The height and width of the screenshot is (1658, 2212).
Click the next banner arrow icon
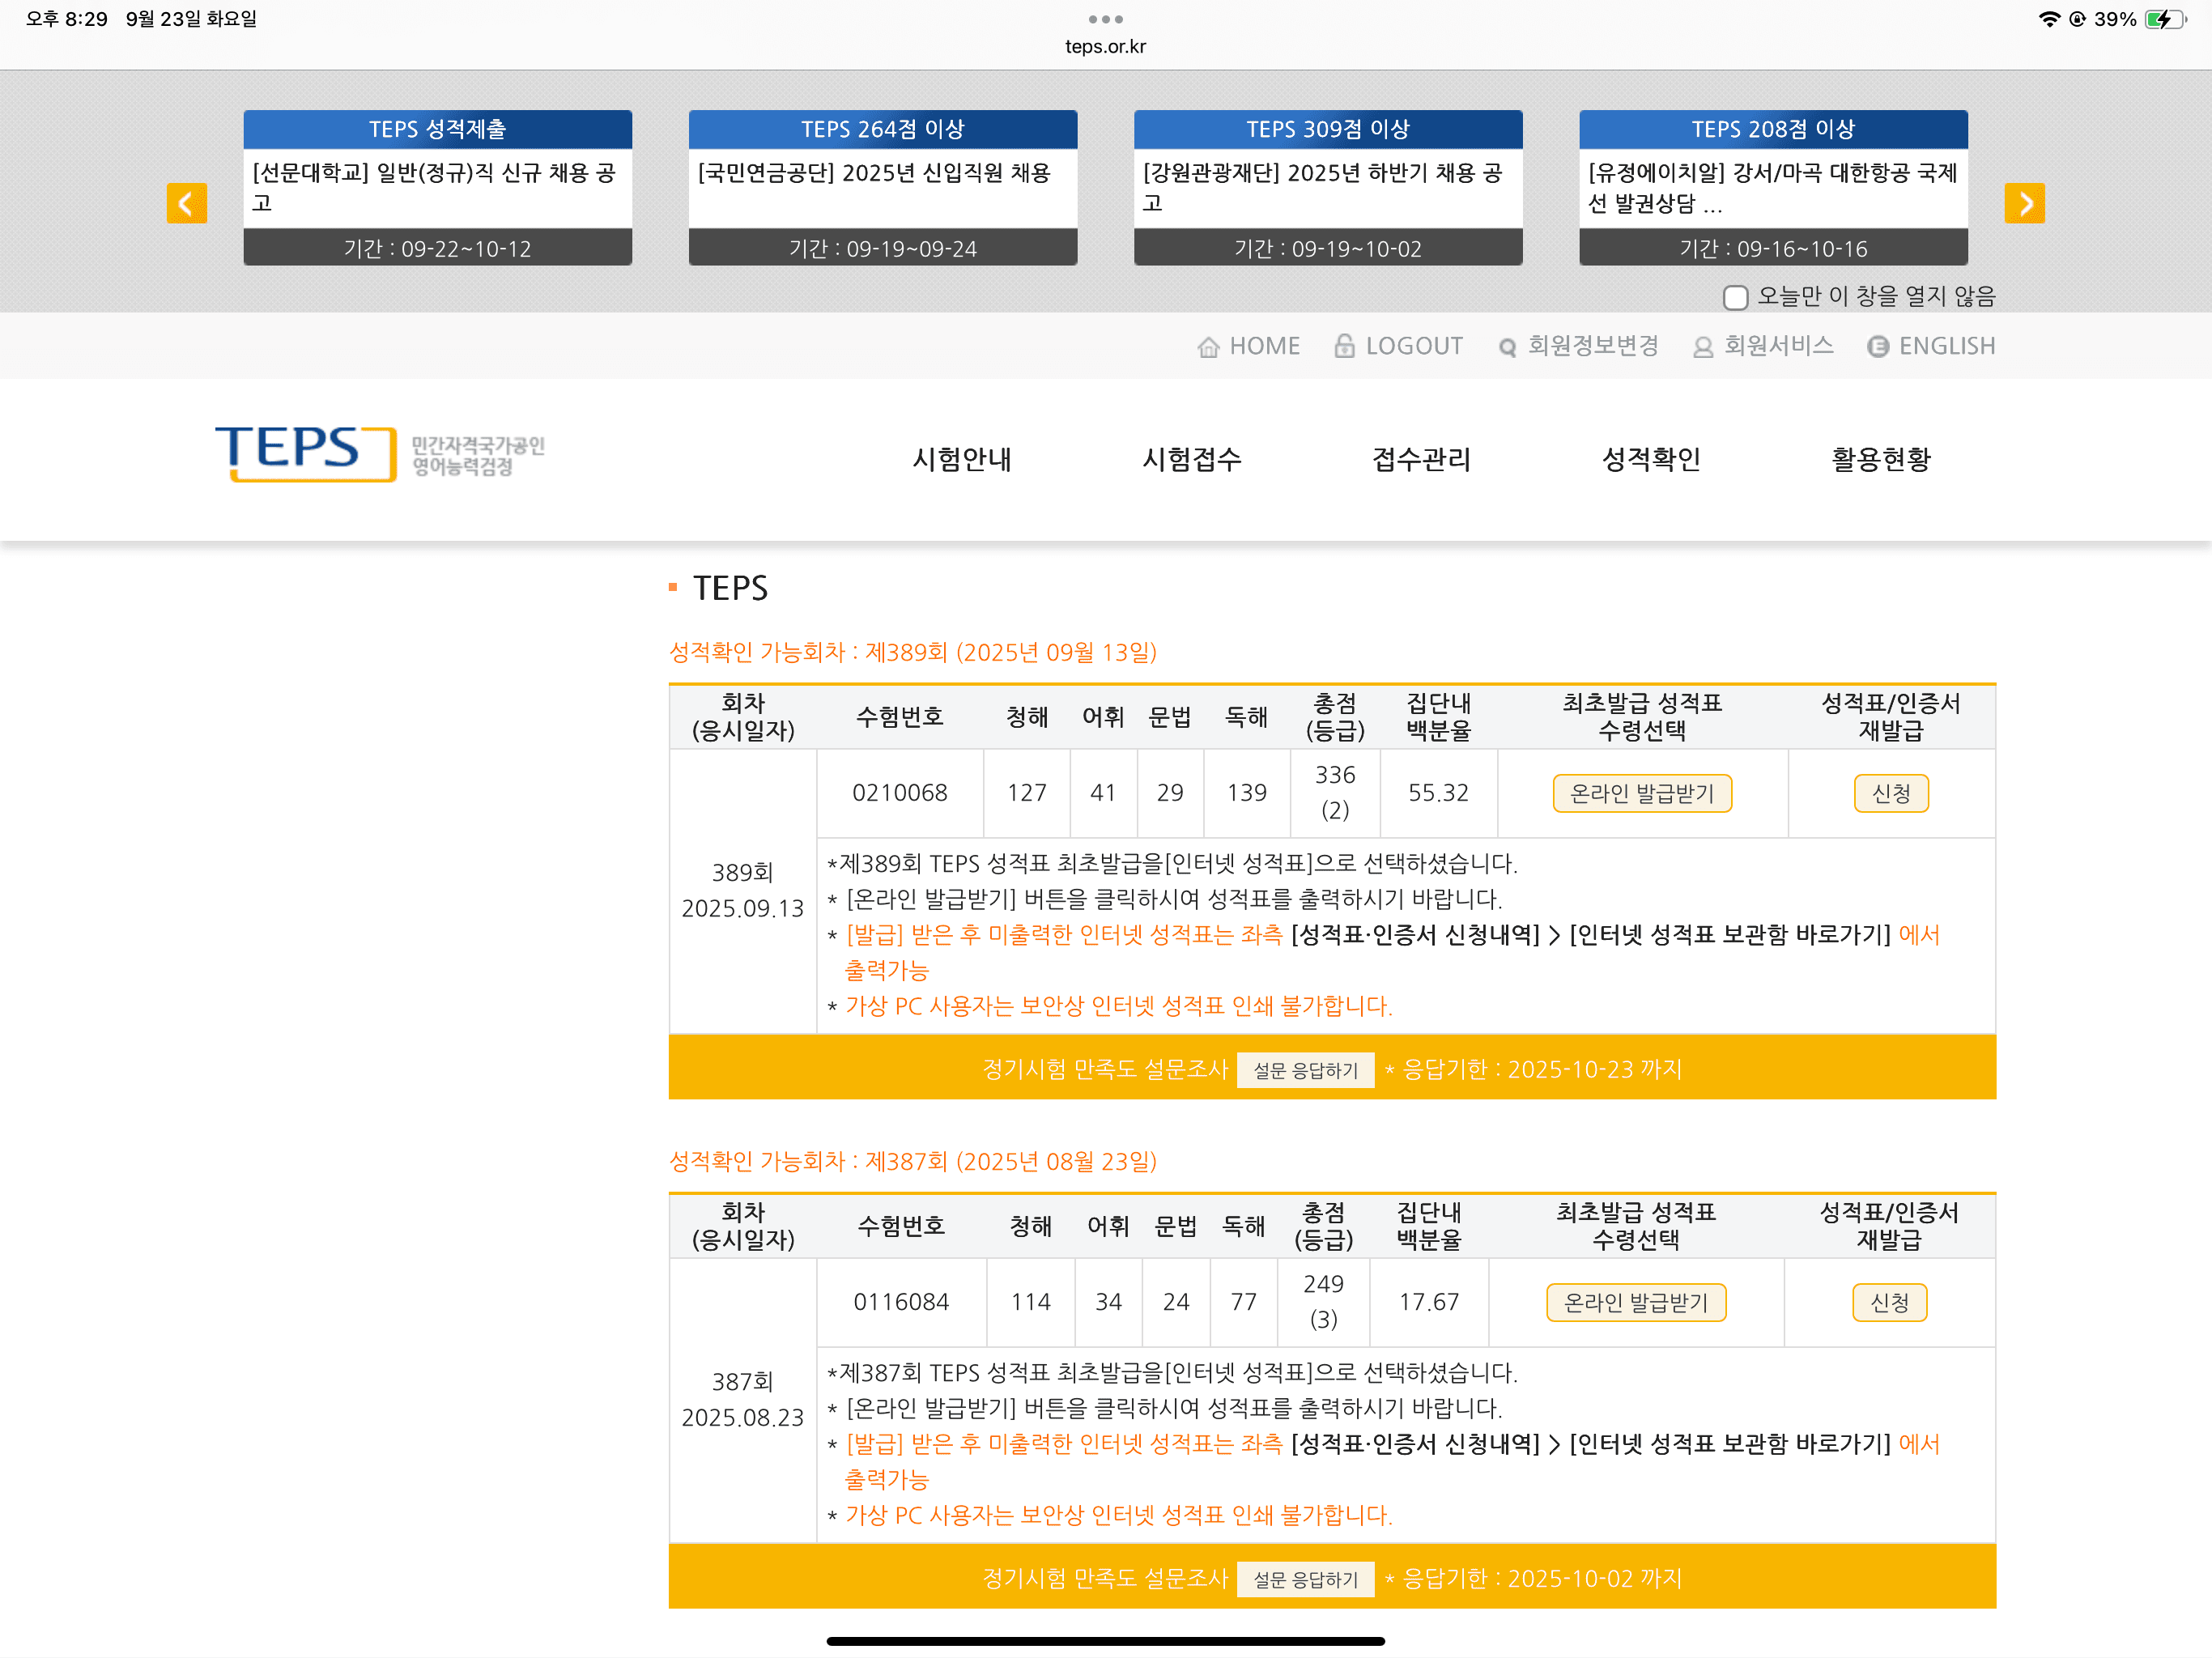pyautogui.click(x=2024, y=203)
